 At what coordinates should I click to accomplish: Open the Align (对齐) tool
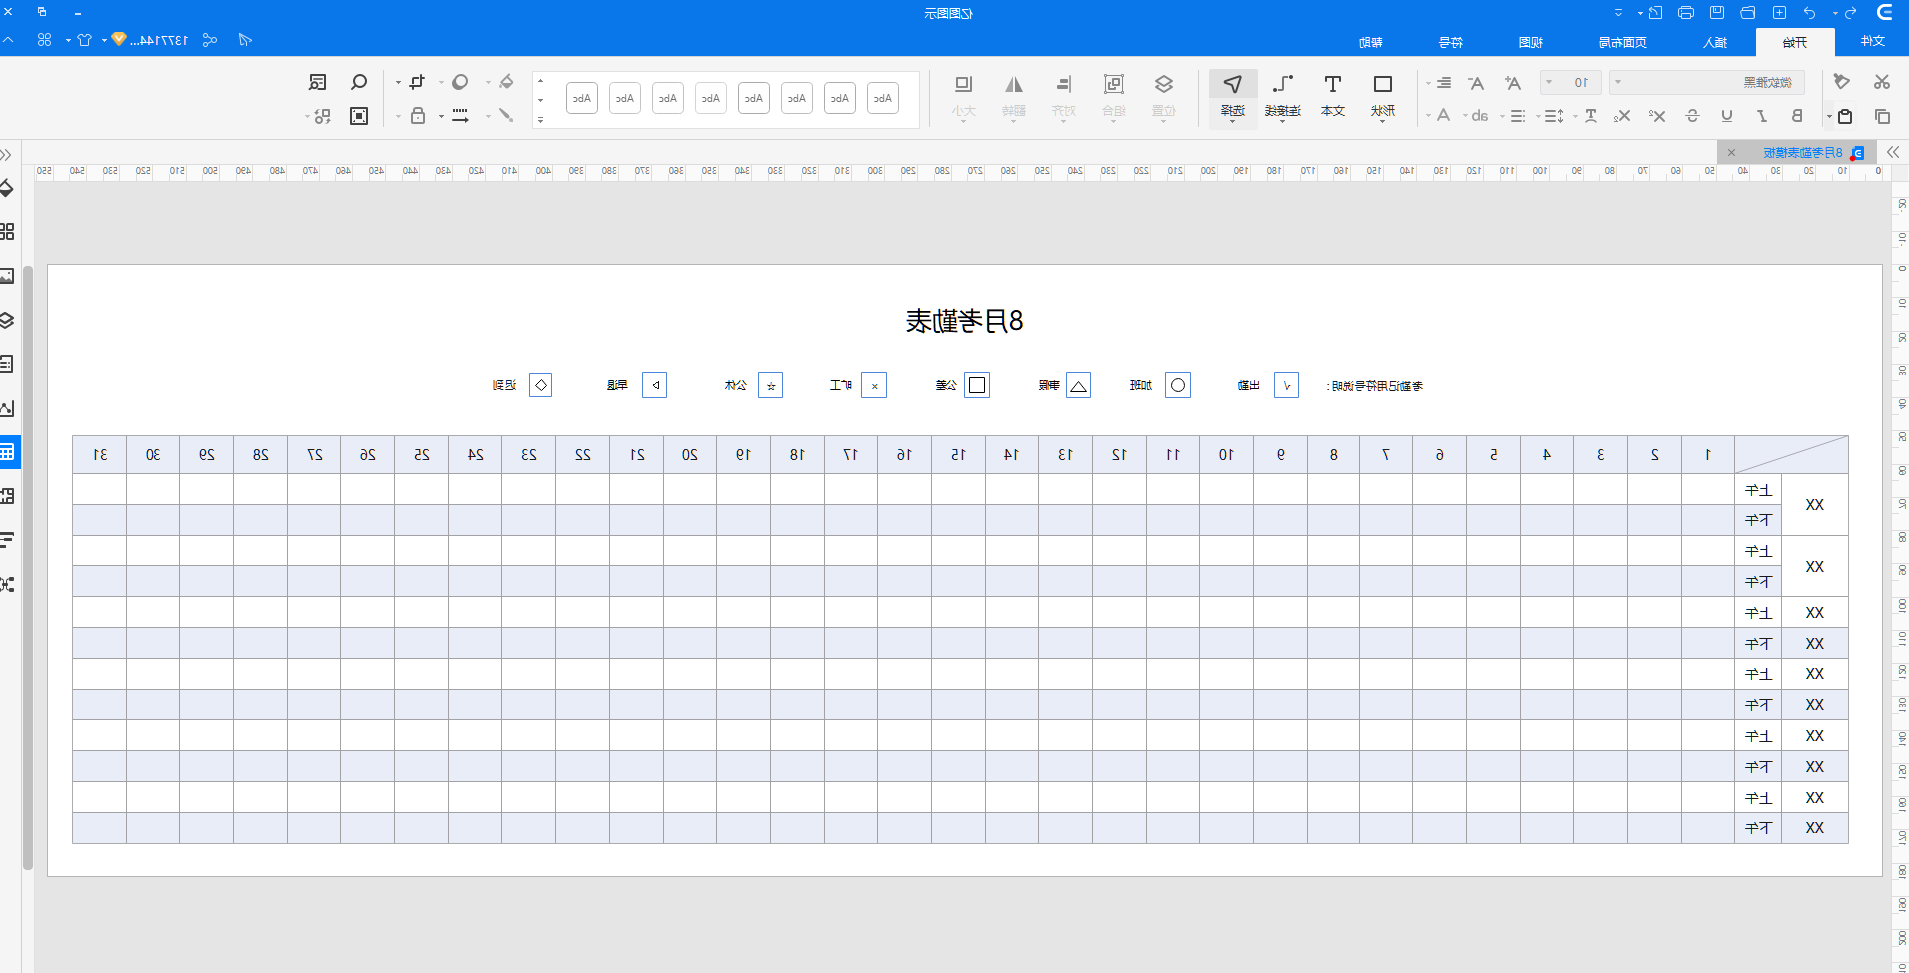1064,96
